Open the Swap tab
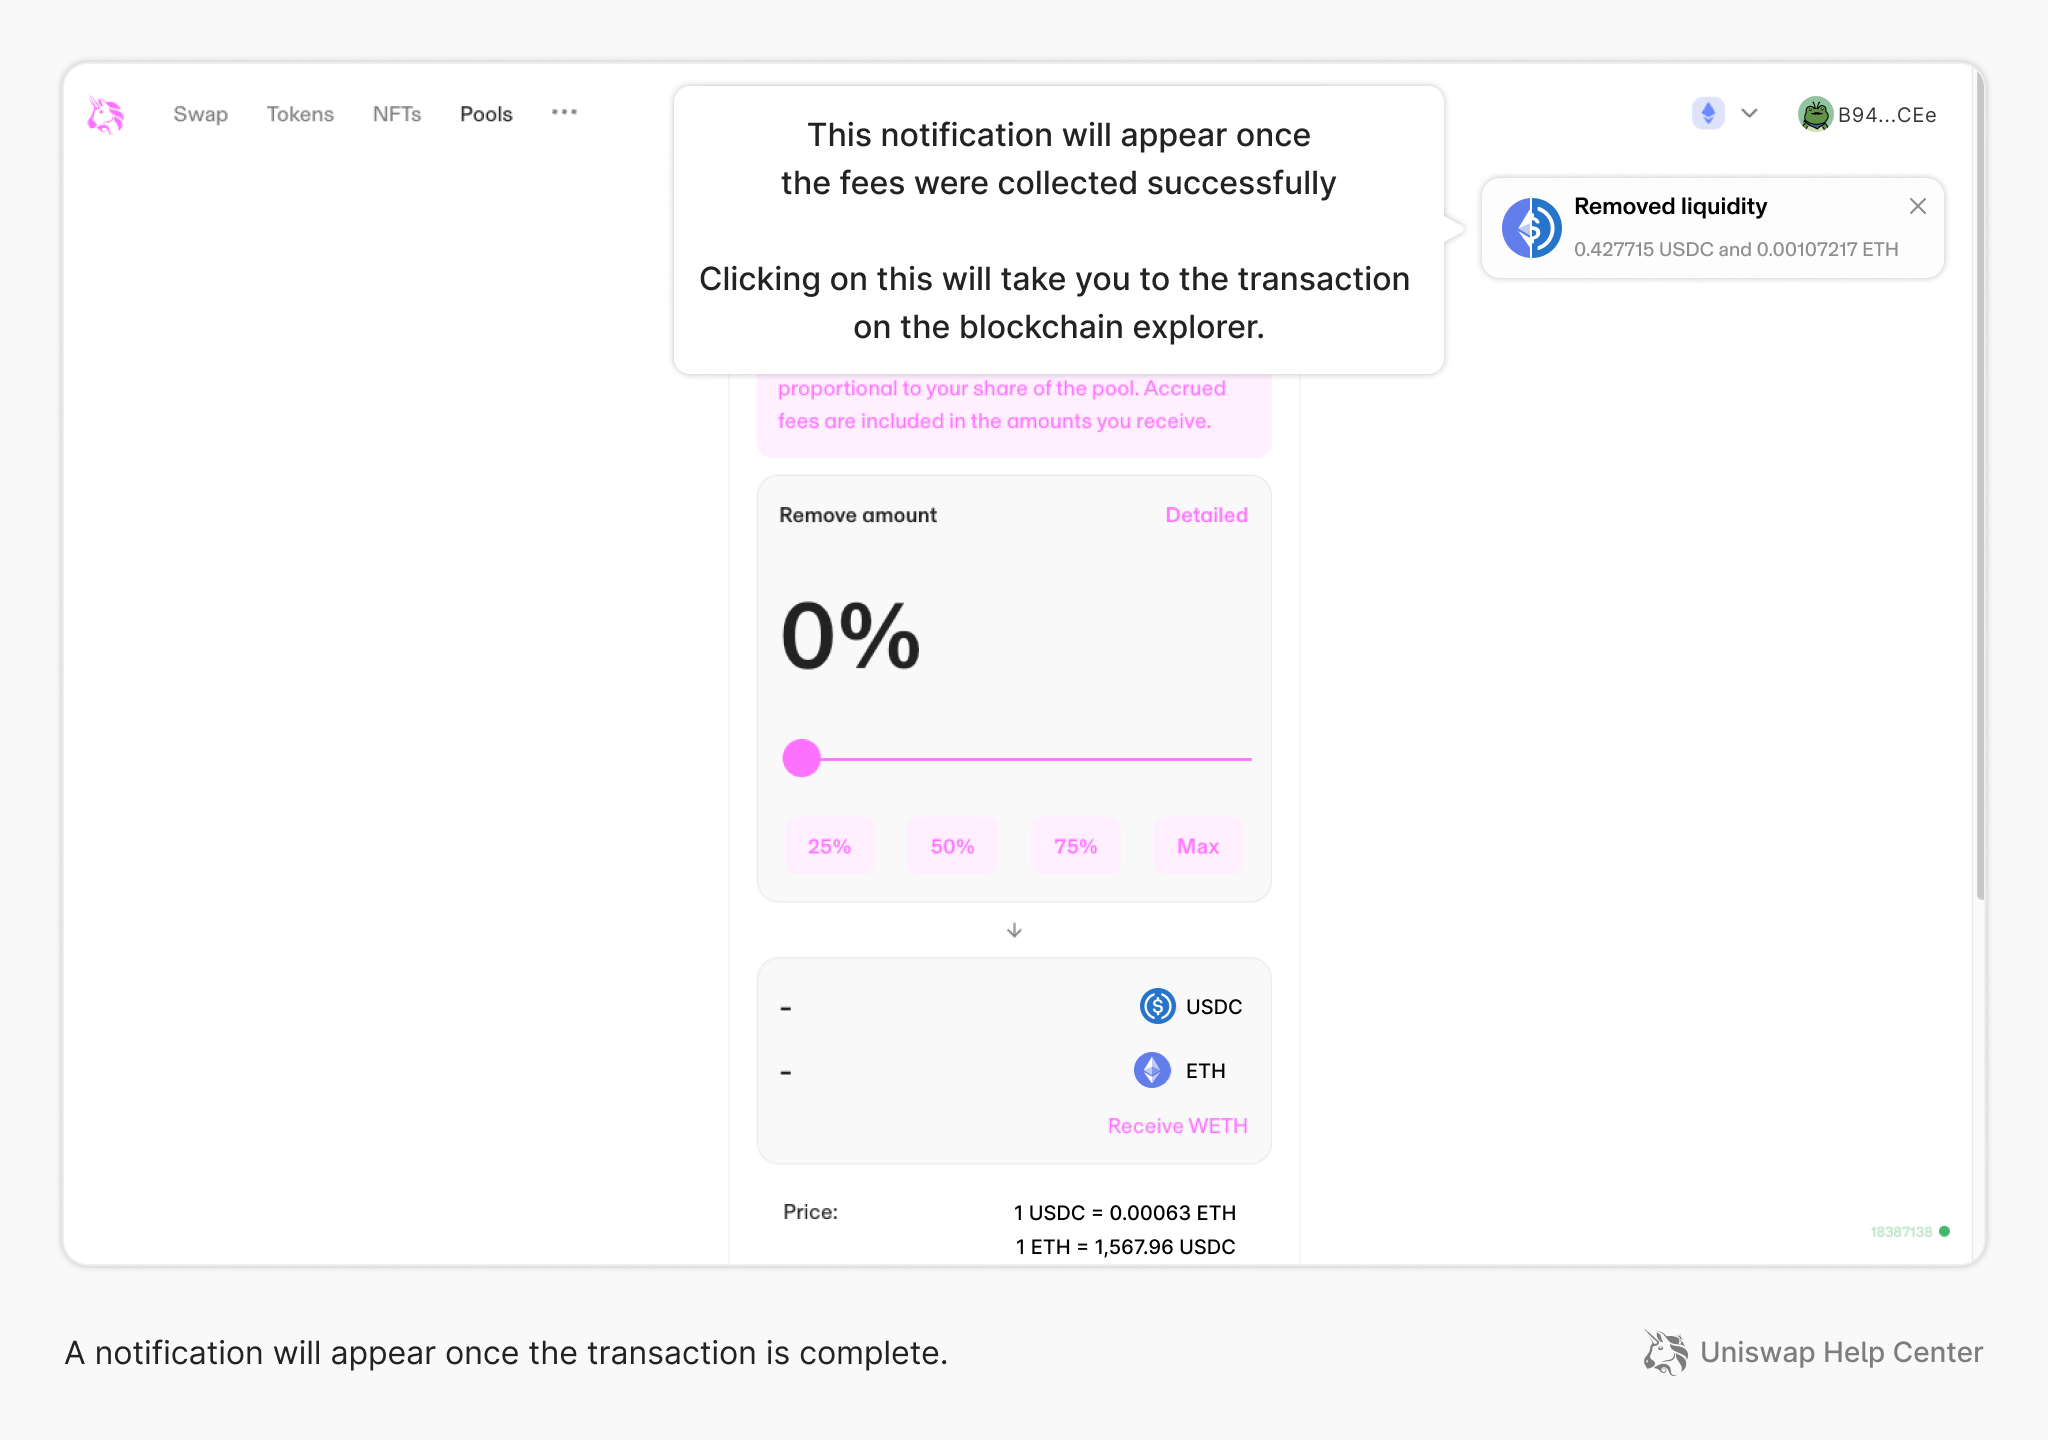Image resolution: width=2048 pixels, height=1440 pixels. coord(200,114)
